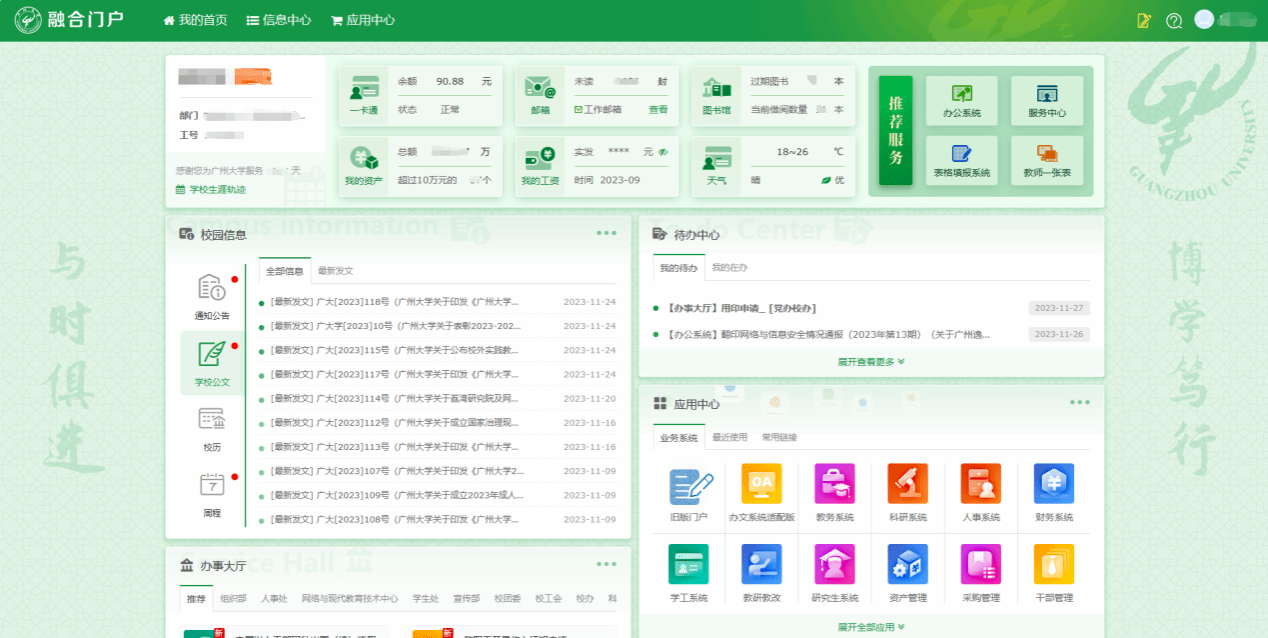The height and width of the screenshot is (638, 1268).
Task: Launch the 教研教改 app icon
Action: [x=761, y=564]
